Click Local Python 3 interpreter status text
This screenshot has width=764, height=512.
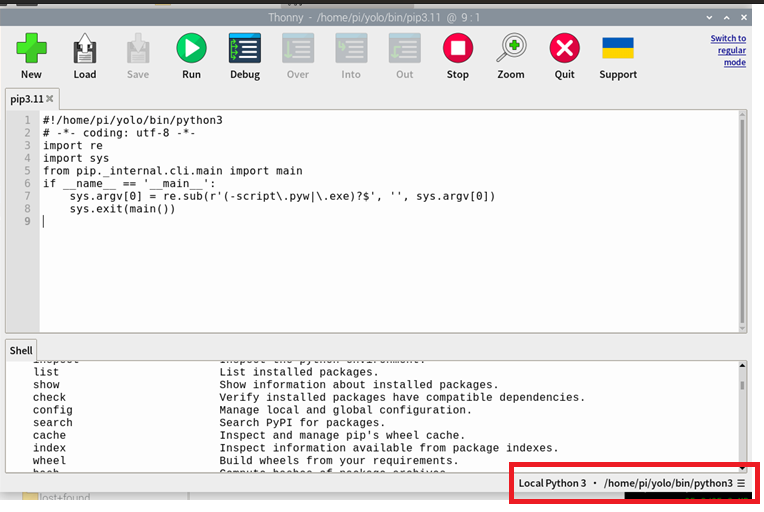pyautogui.click(x=552, y=483)
